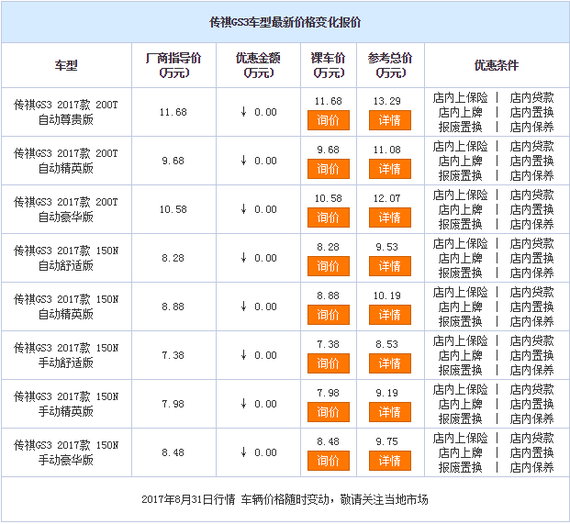
Task: Click guide price 10.58 in 厂商指导价 column
Action: pos(173,209)
